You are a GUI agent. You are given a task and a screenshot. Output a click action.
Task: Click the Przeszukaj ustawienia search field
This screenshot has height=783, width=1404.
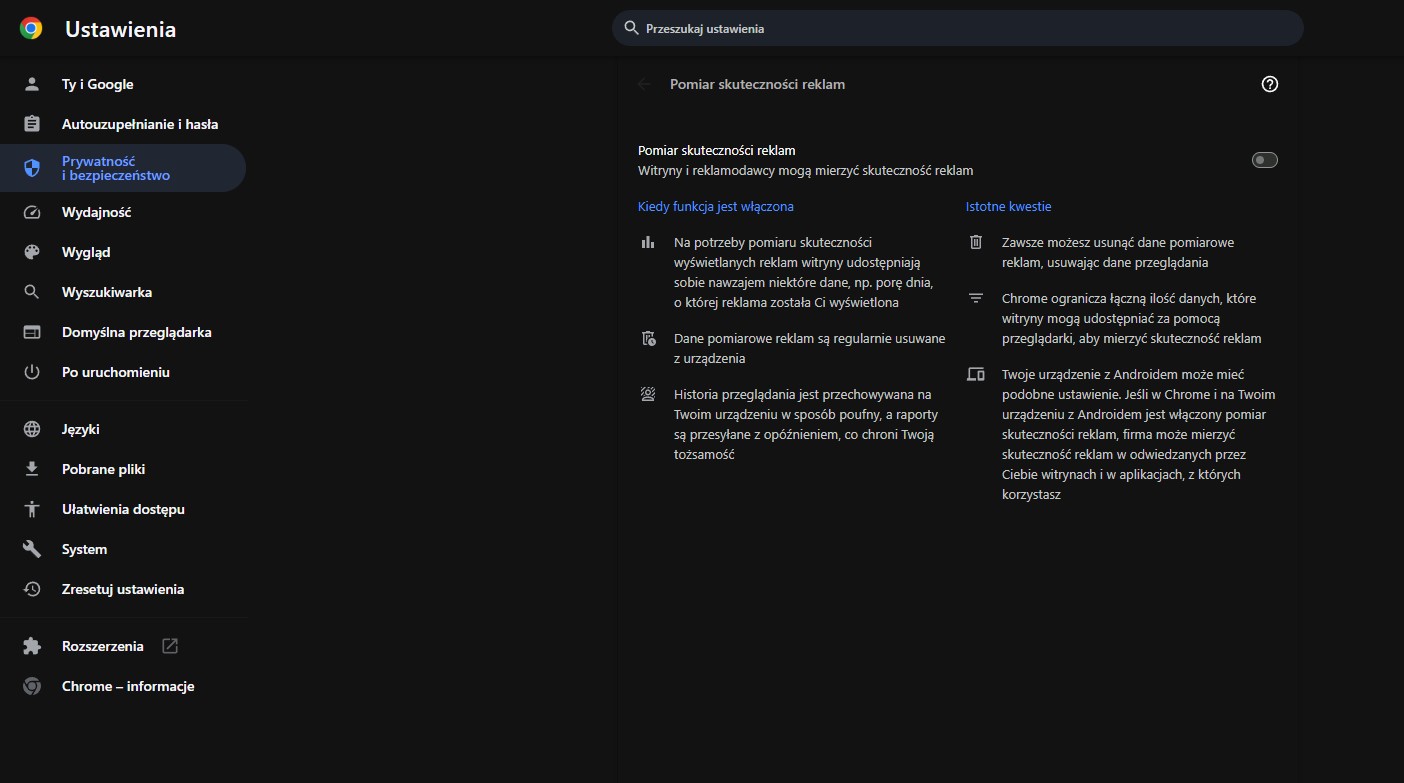[960, 29]
